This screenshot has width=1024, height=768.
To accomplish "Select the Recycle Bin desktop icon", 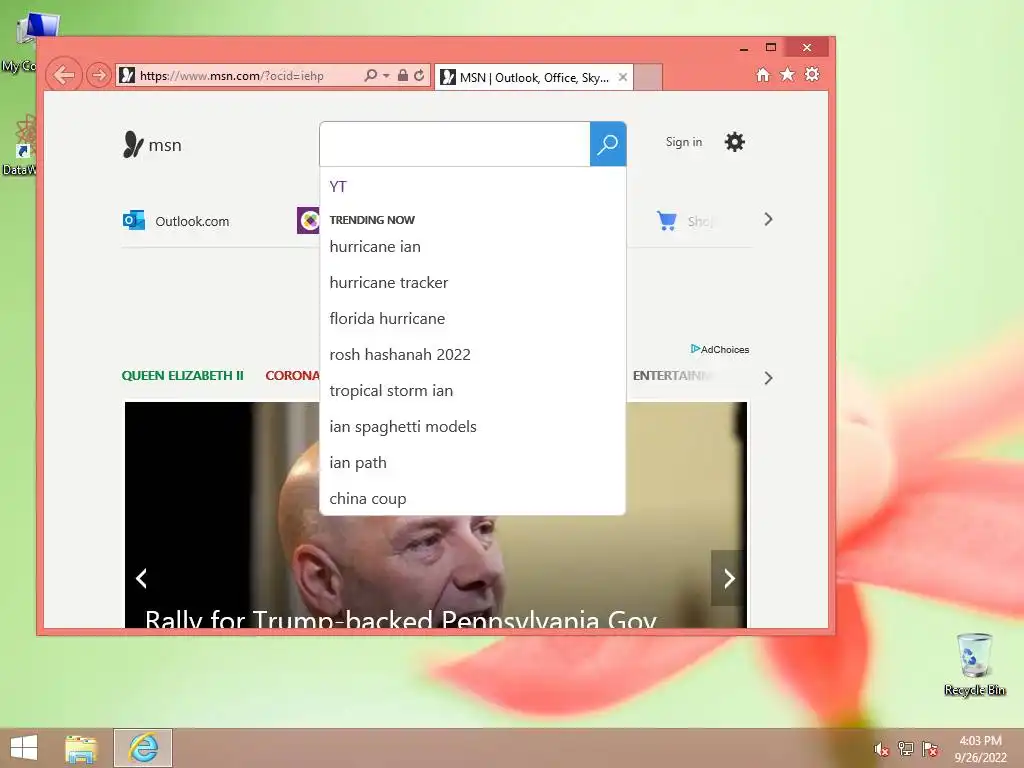I will [x=974, y=664].
